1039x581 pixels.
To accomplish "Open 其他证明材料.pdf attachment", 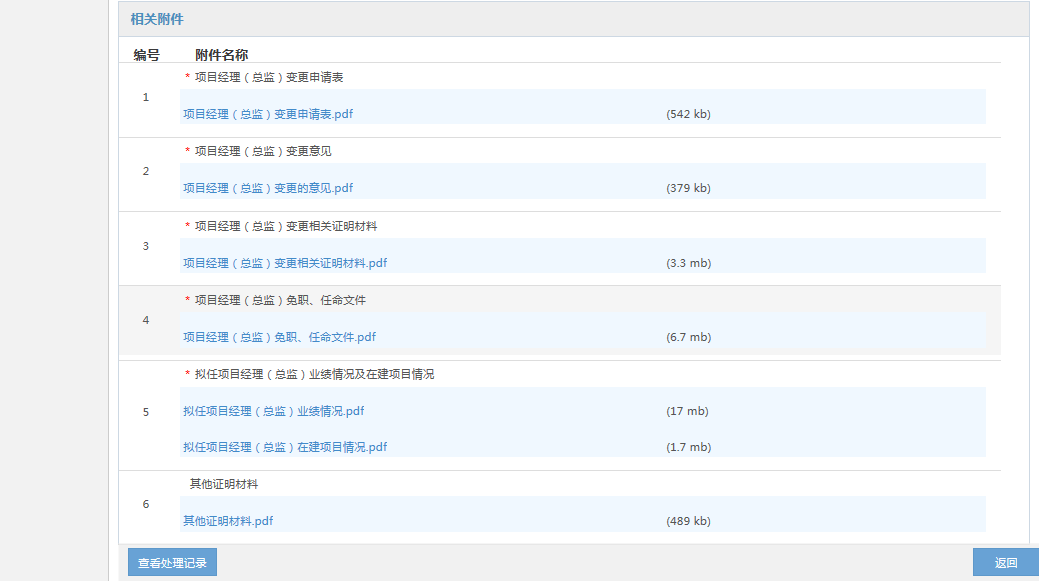I will click(x=228, y=521).
